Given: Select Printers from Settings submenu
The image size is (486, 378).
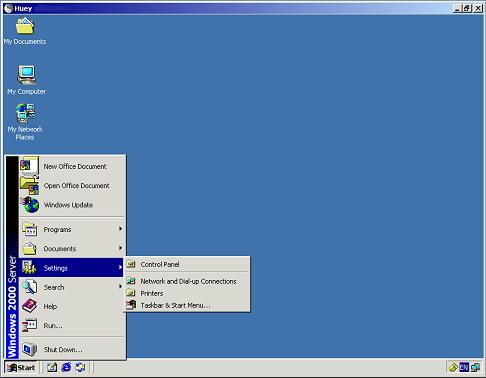Looking at the screenshot, I should [x=187, y=293].
